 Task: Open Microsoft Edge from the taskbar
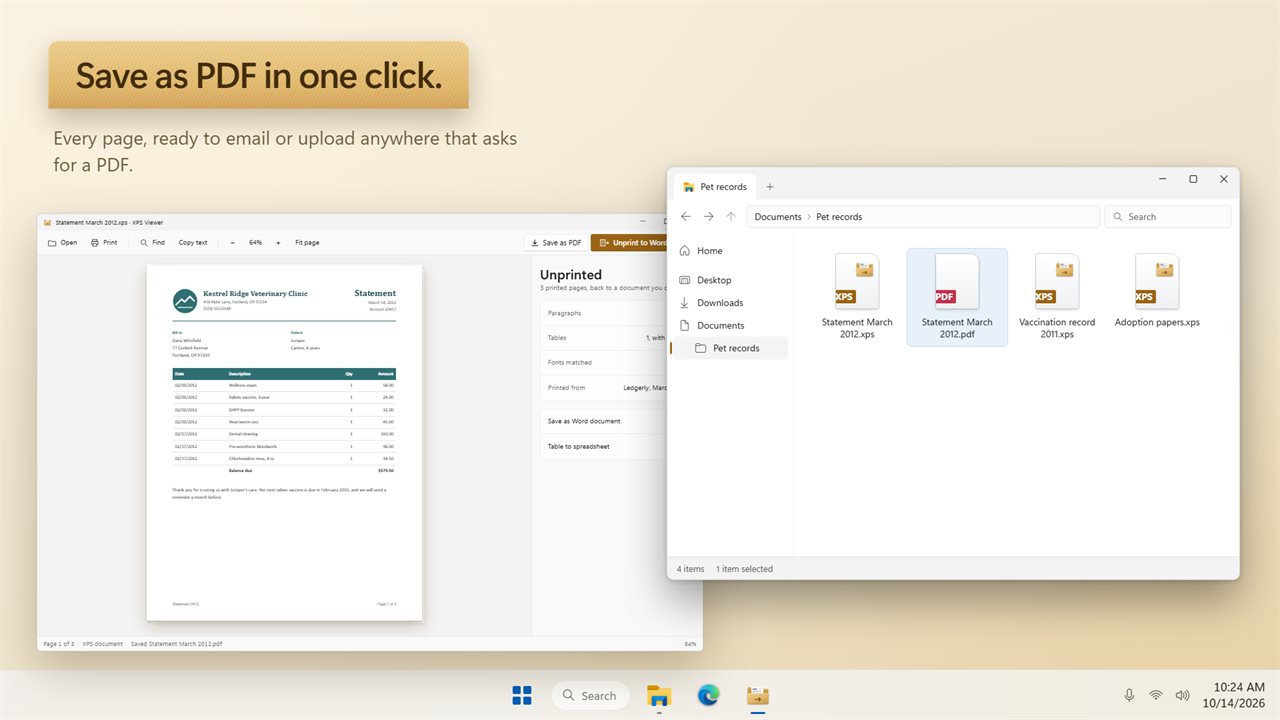[708, 695]
